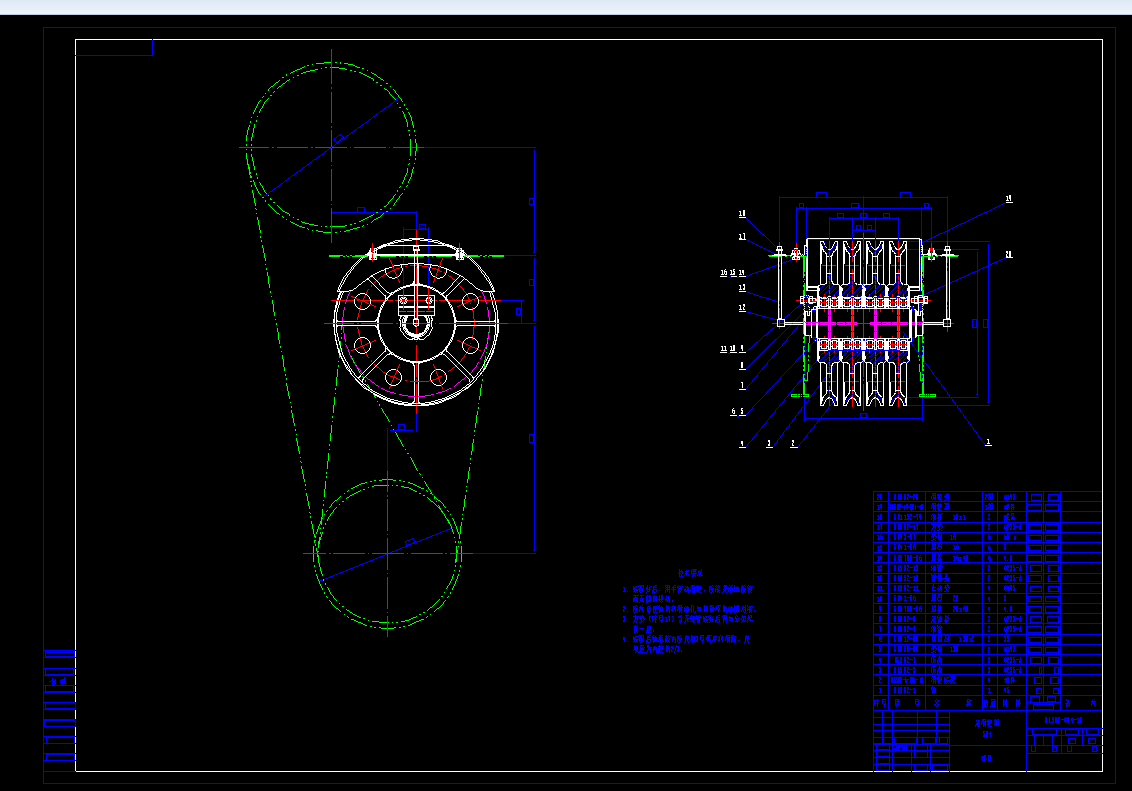Select item number 1 row in the parts list
This screenshot has height=791, width=1132.
(988, 691)
